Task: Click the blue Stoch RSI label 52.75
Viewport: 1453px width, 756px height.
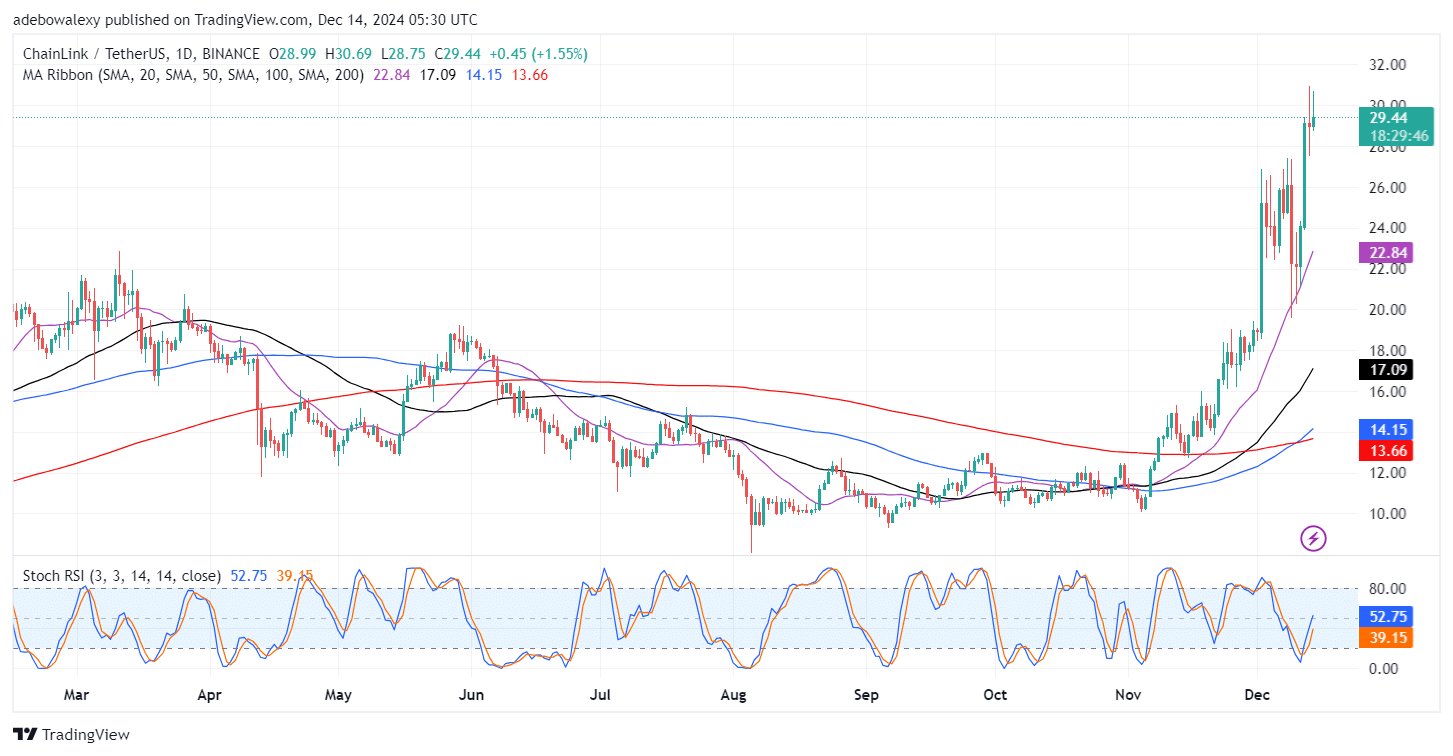Action: click(x=1387, y=616)
